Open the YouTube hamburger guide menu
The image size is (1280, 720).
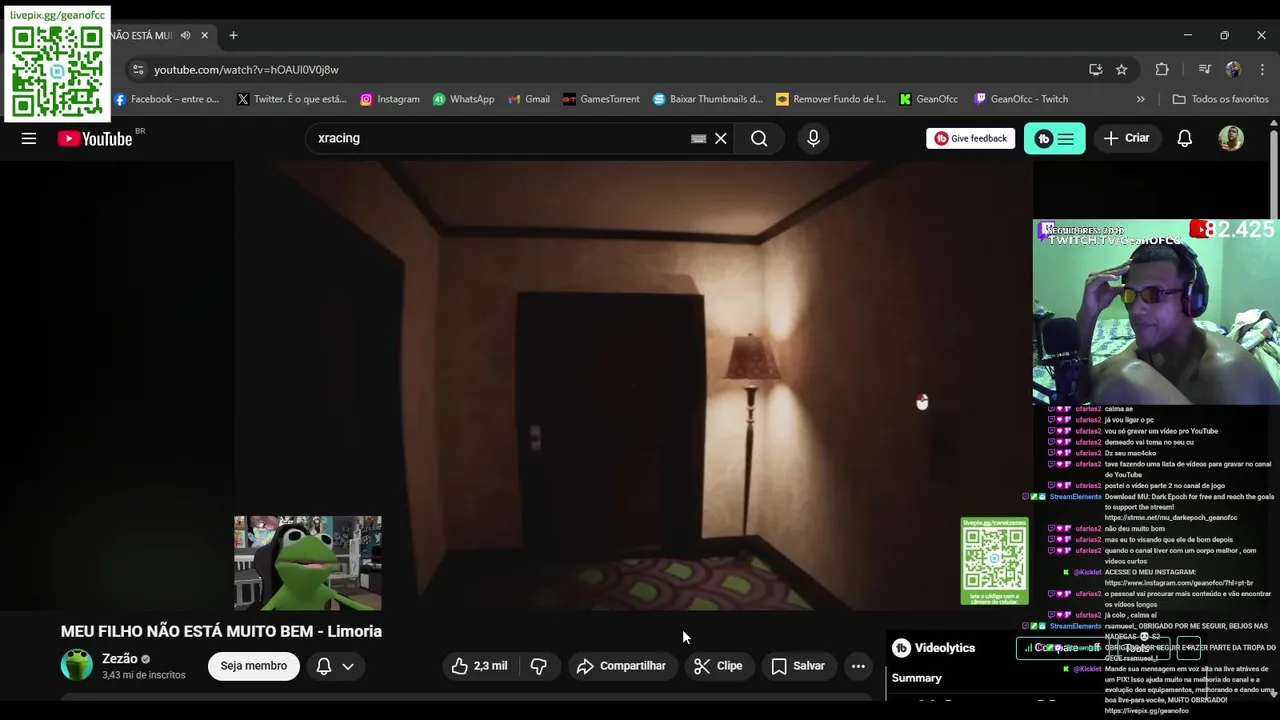pyautogui.click(x=29, y=138)
